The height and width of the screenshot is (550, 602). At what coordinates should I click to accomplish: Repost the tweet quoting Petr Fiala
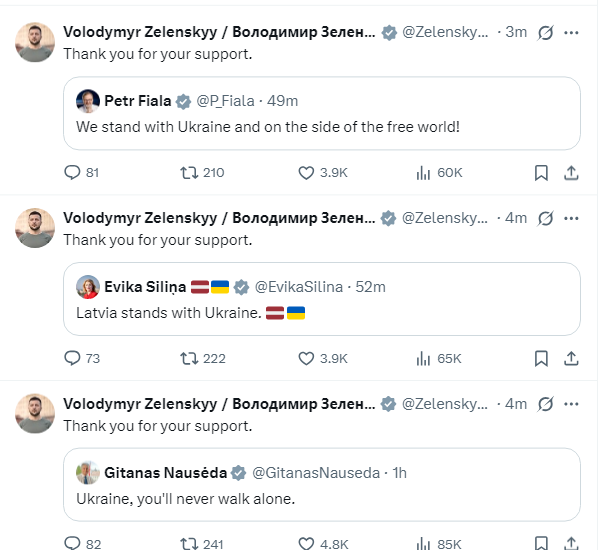pos(202,173)
